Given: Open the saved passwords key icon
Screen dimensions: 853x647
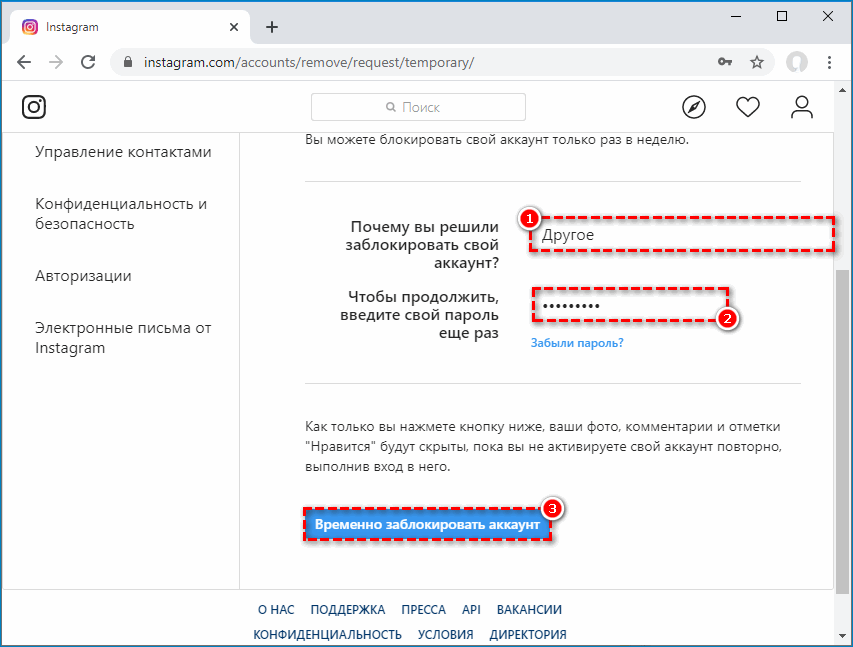Looking at the screenshot, I should pos(725,62).
